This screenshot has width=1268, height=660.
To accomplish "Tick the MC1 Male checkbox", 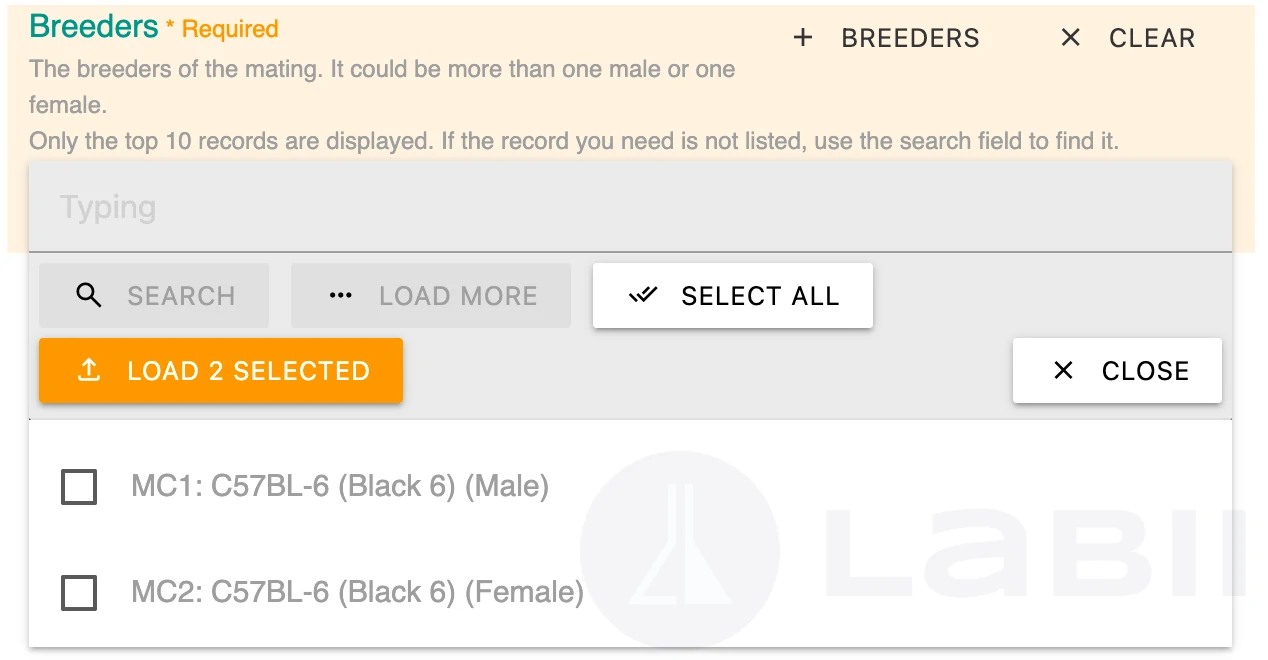I will tap(79, 487).
